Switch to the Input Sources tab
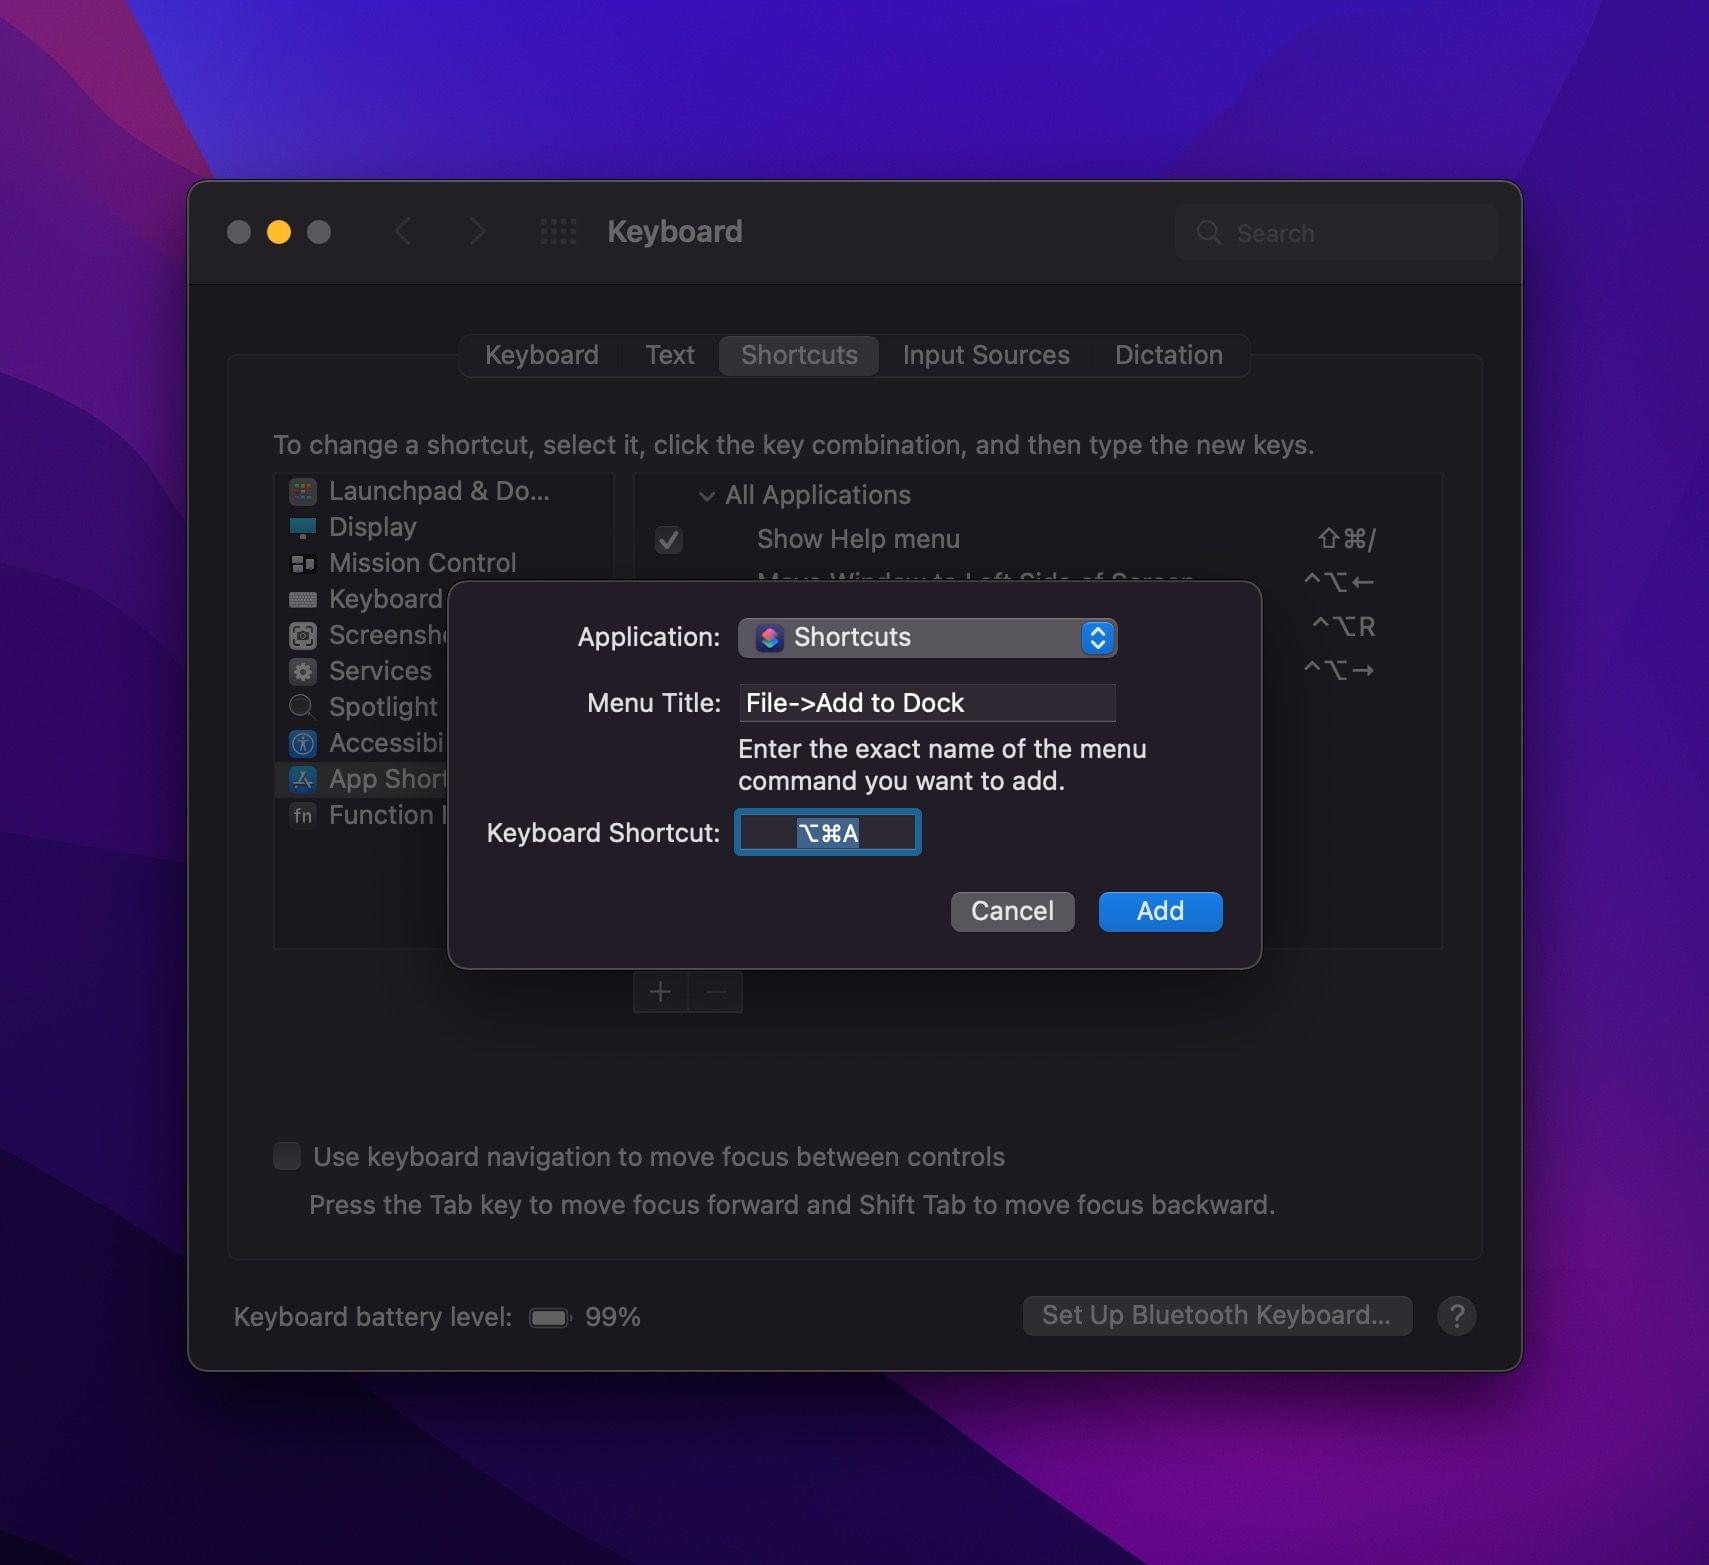Image resolution: width=1709 pixels, height=1565 pixels. click(x=986, y=355)
